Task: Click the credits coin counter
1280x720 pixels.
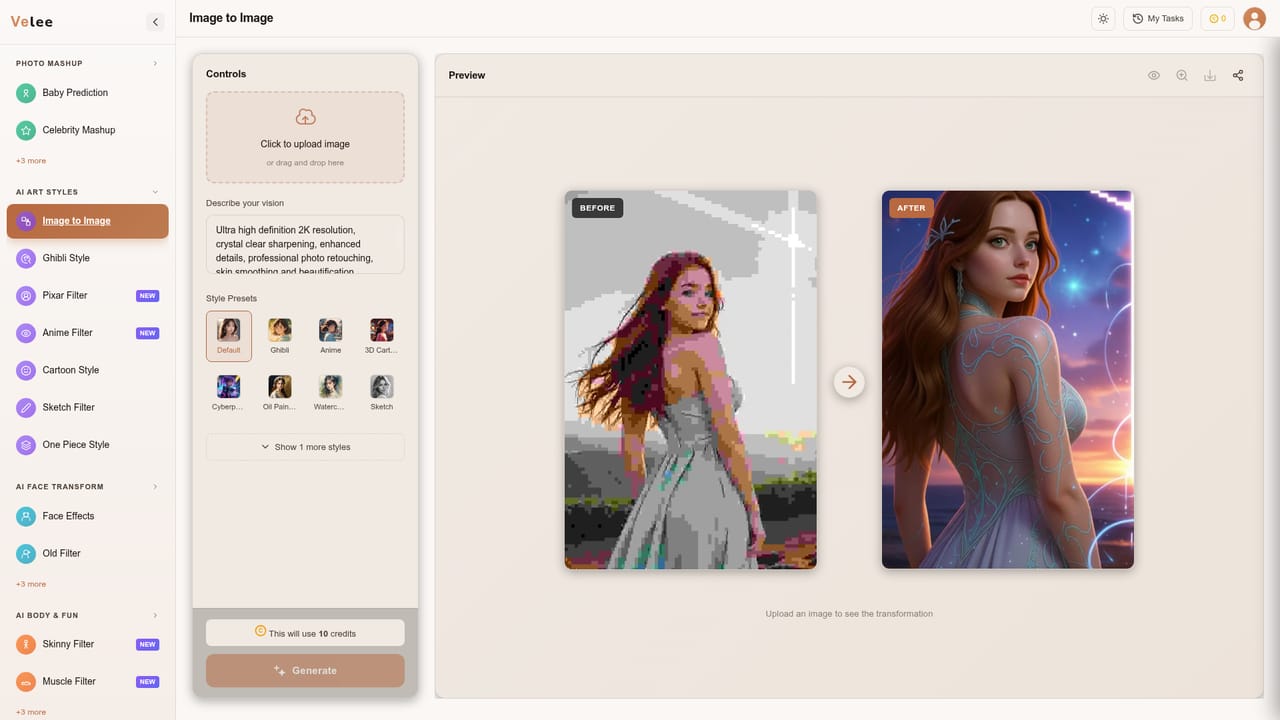Action: click(x=1217, y=18)
